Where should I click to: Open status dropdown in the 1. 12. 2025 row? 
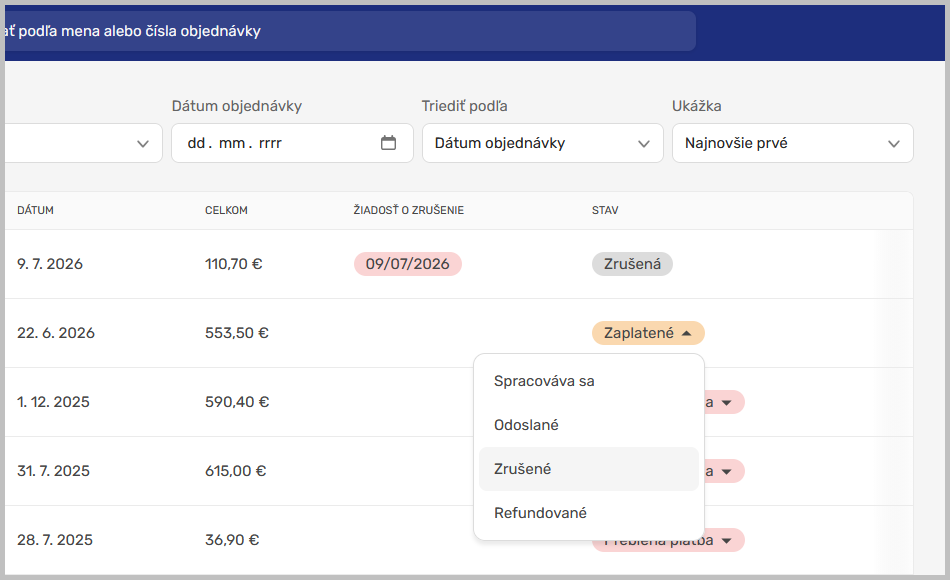point(725,402)
